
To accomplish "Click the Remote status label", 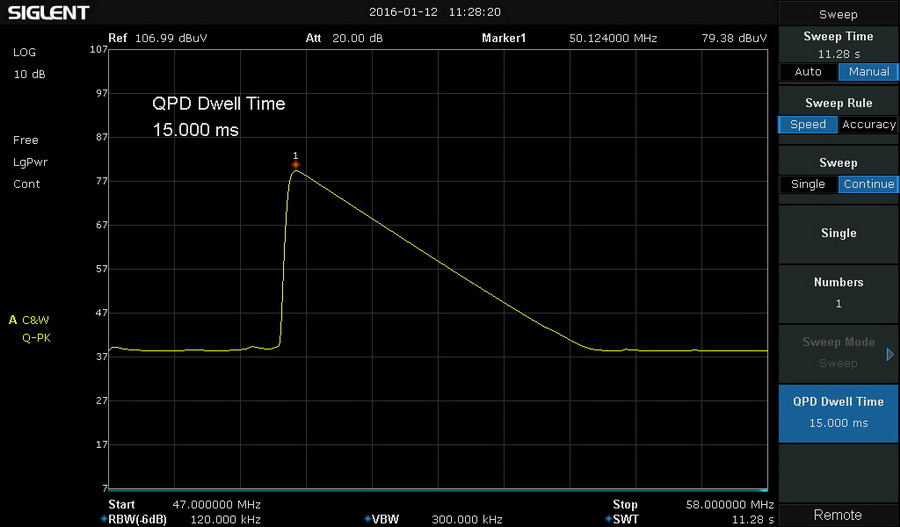I will [838, 515].
